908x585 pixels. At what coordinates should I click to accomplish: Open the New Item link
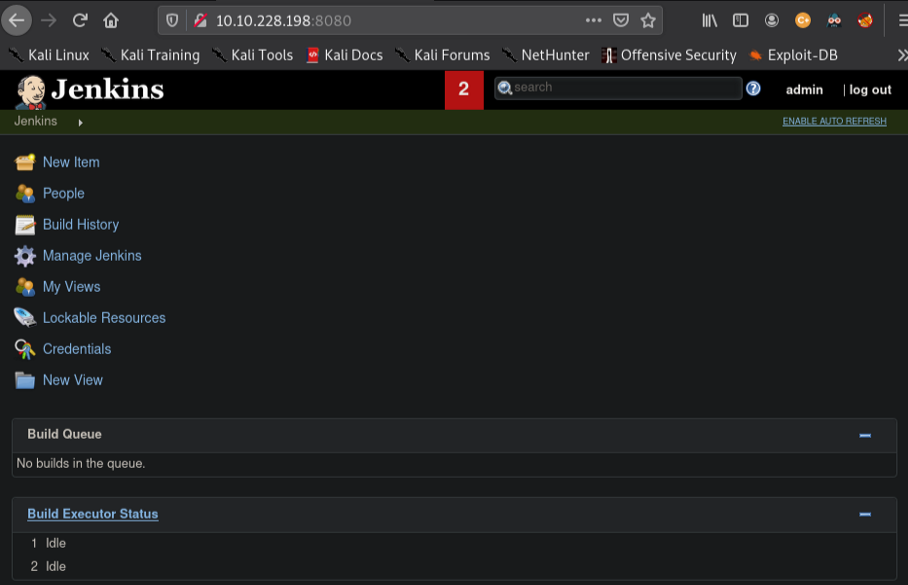[x=71, y=162]
